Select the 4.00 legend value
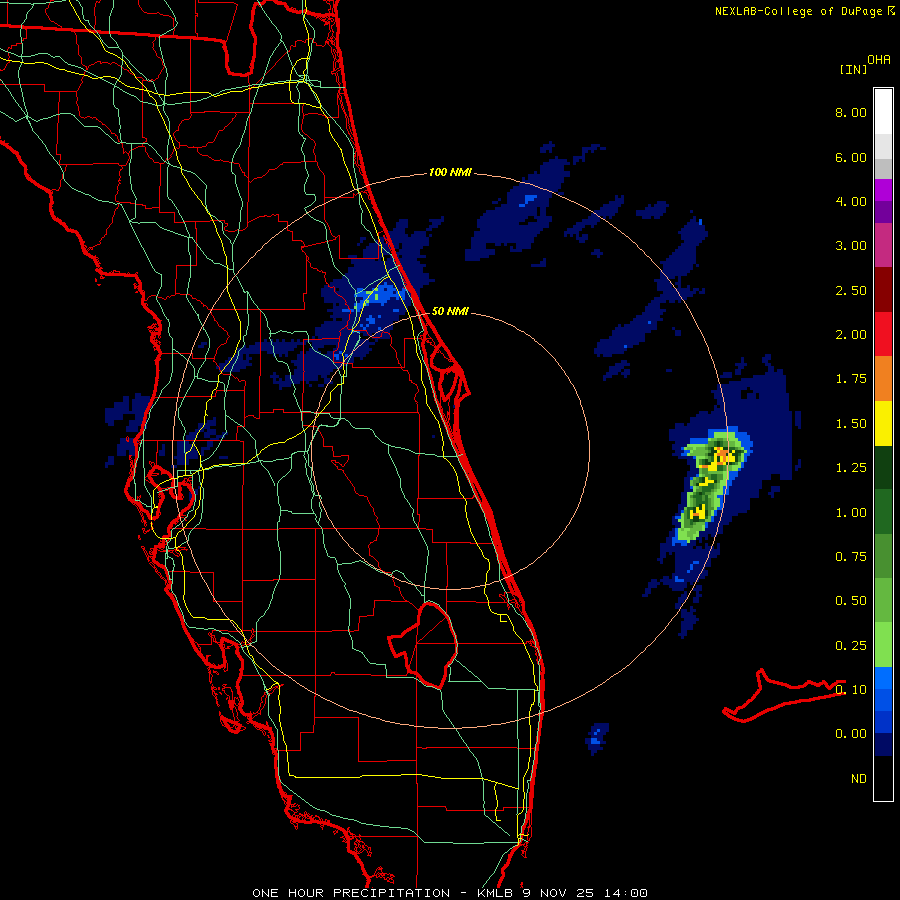Viewport: 900px width, 900px height. 851,201
